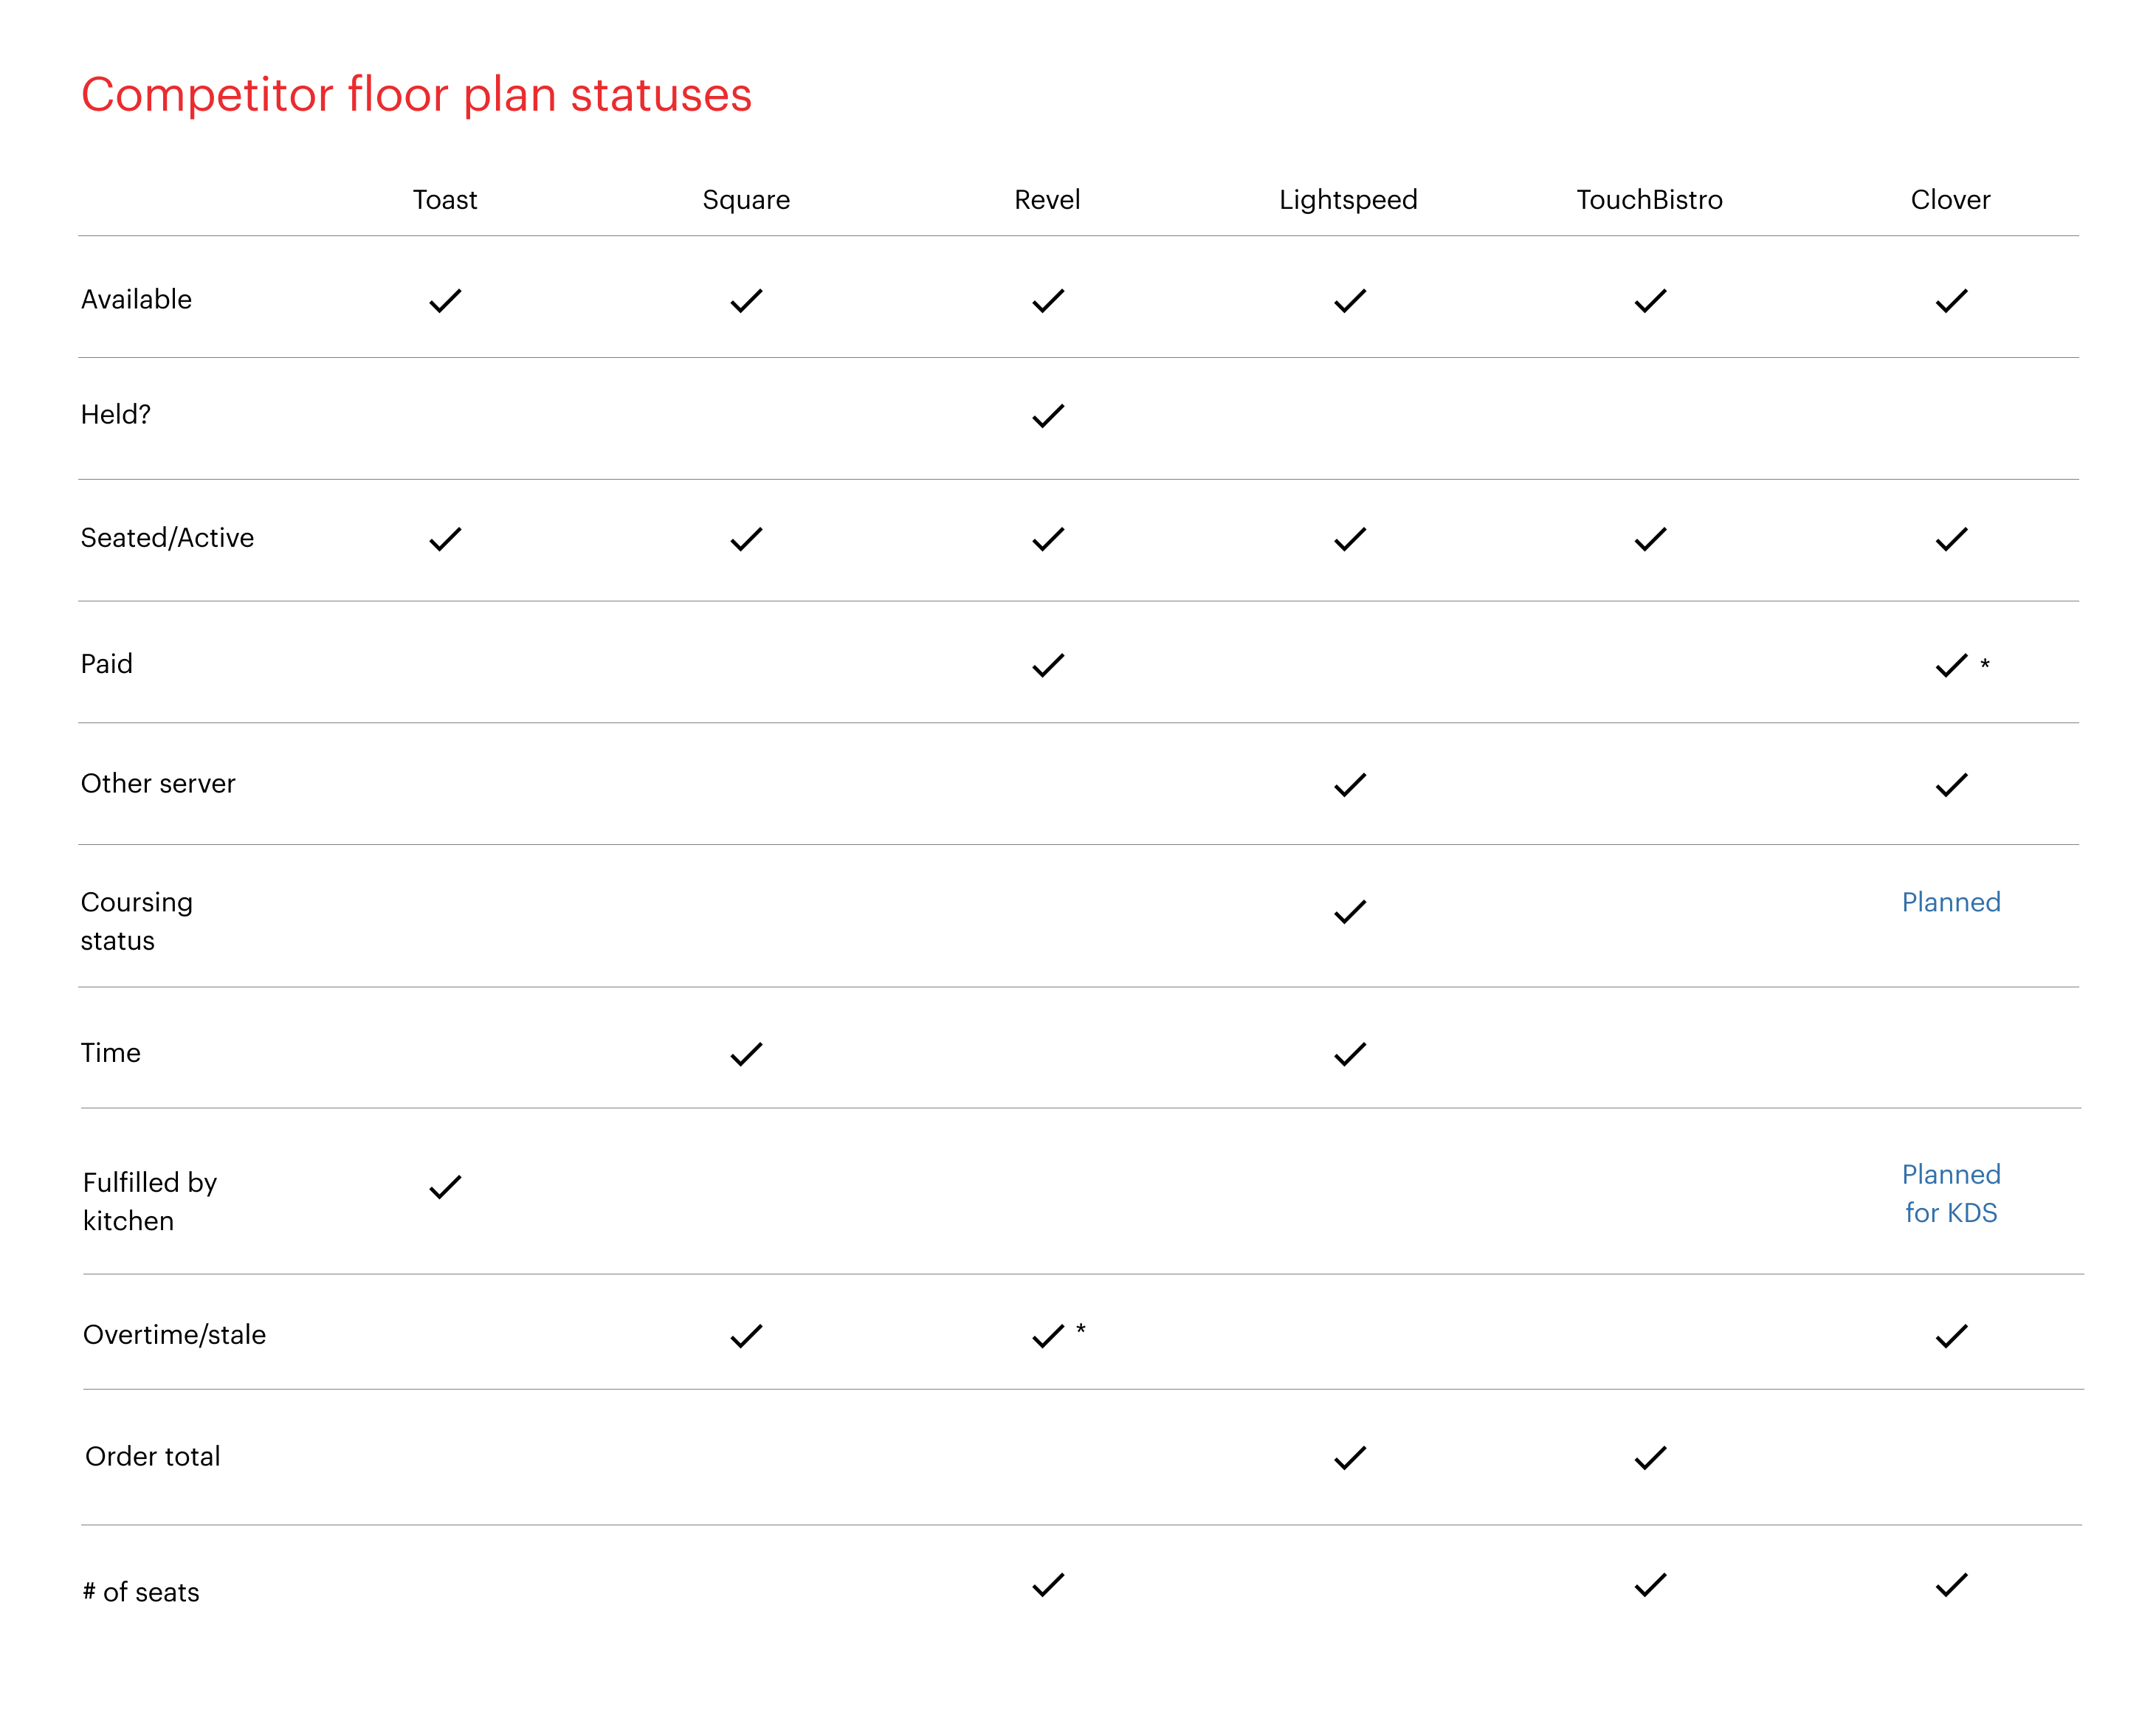The width and height of the screenshot is (2156, 1715).
Task: Select the TouchBistro column header
Action: (1650, 200)
